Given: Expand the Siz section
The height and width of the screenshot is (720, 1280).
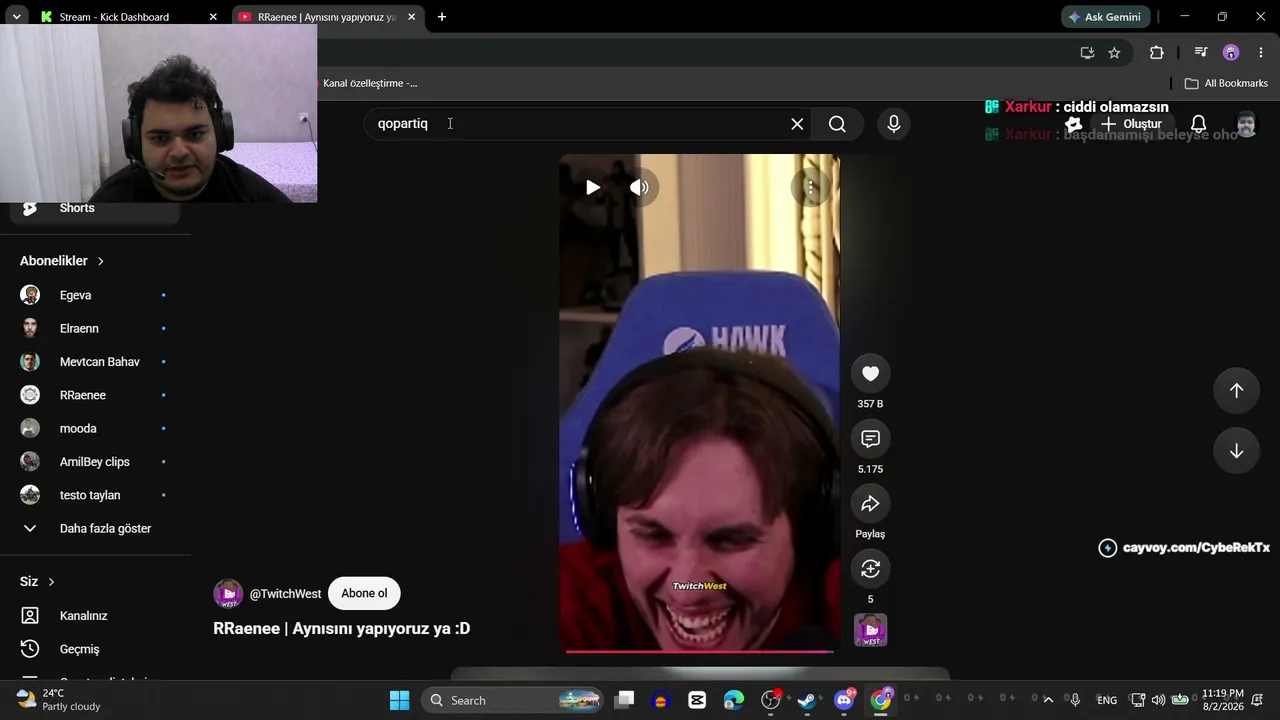Looking at the screenshot, I should (38, 582).
